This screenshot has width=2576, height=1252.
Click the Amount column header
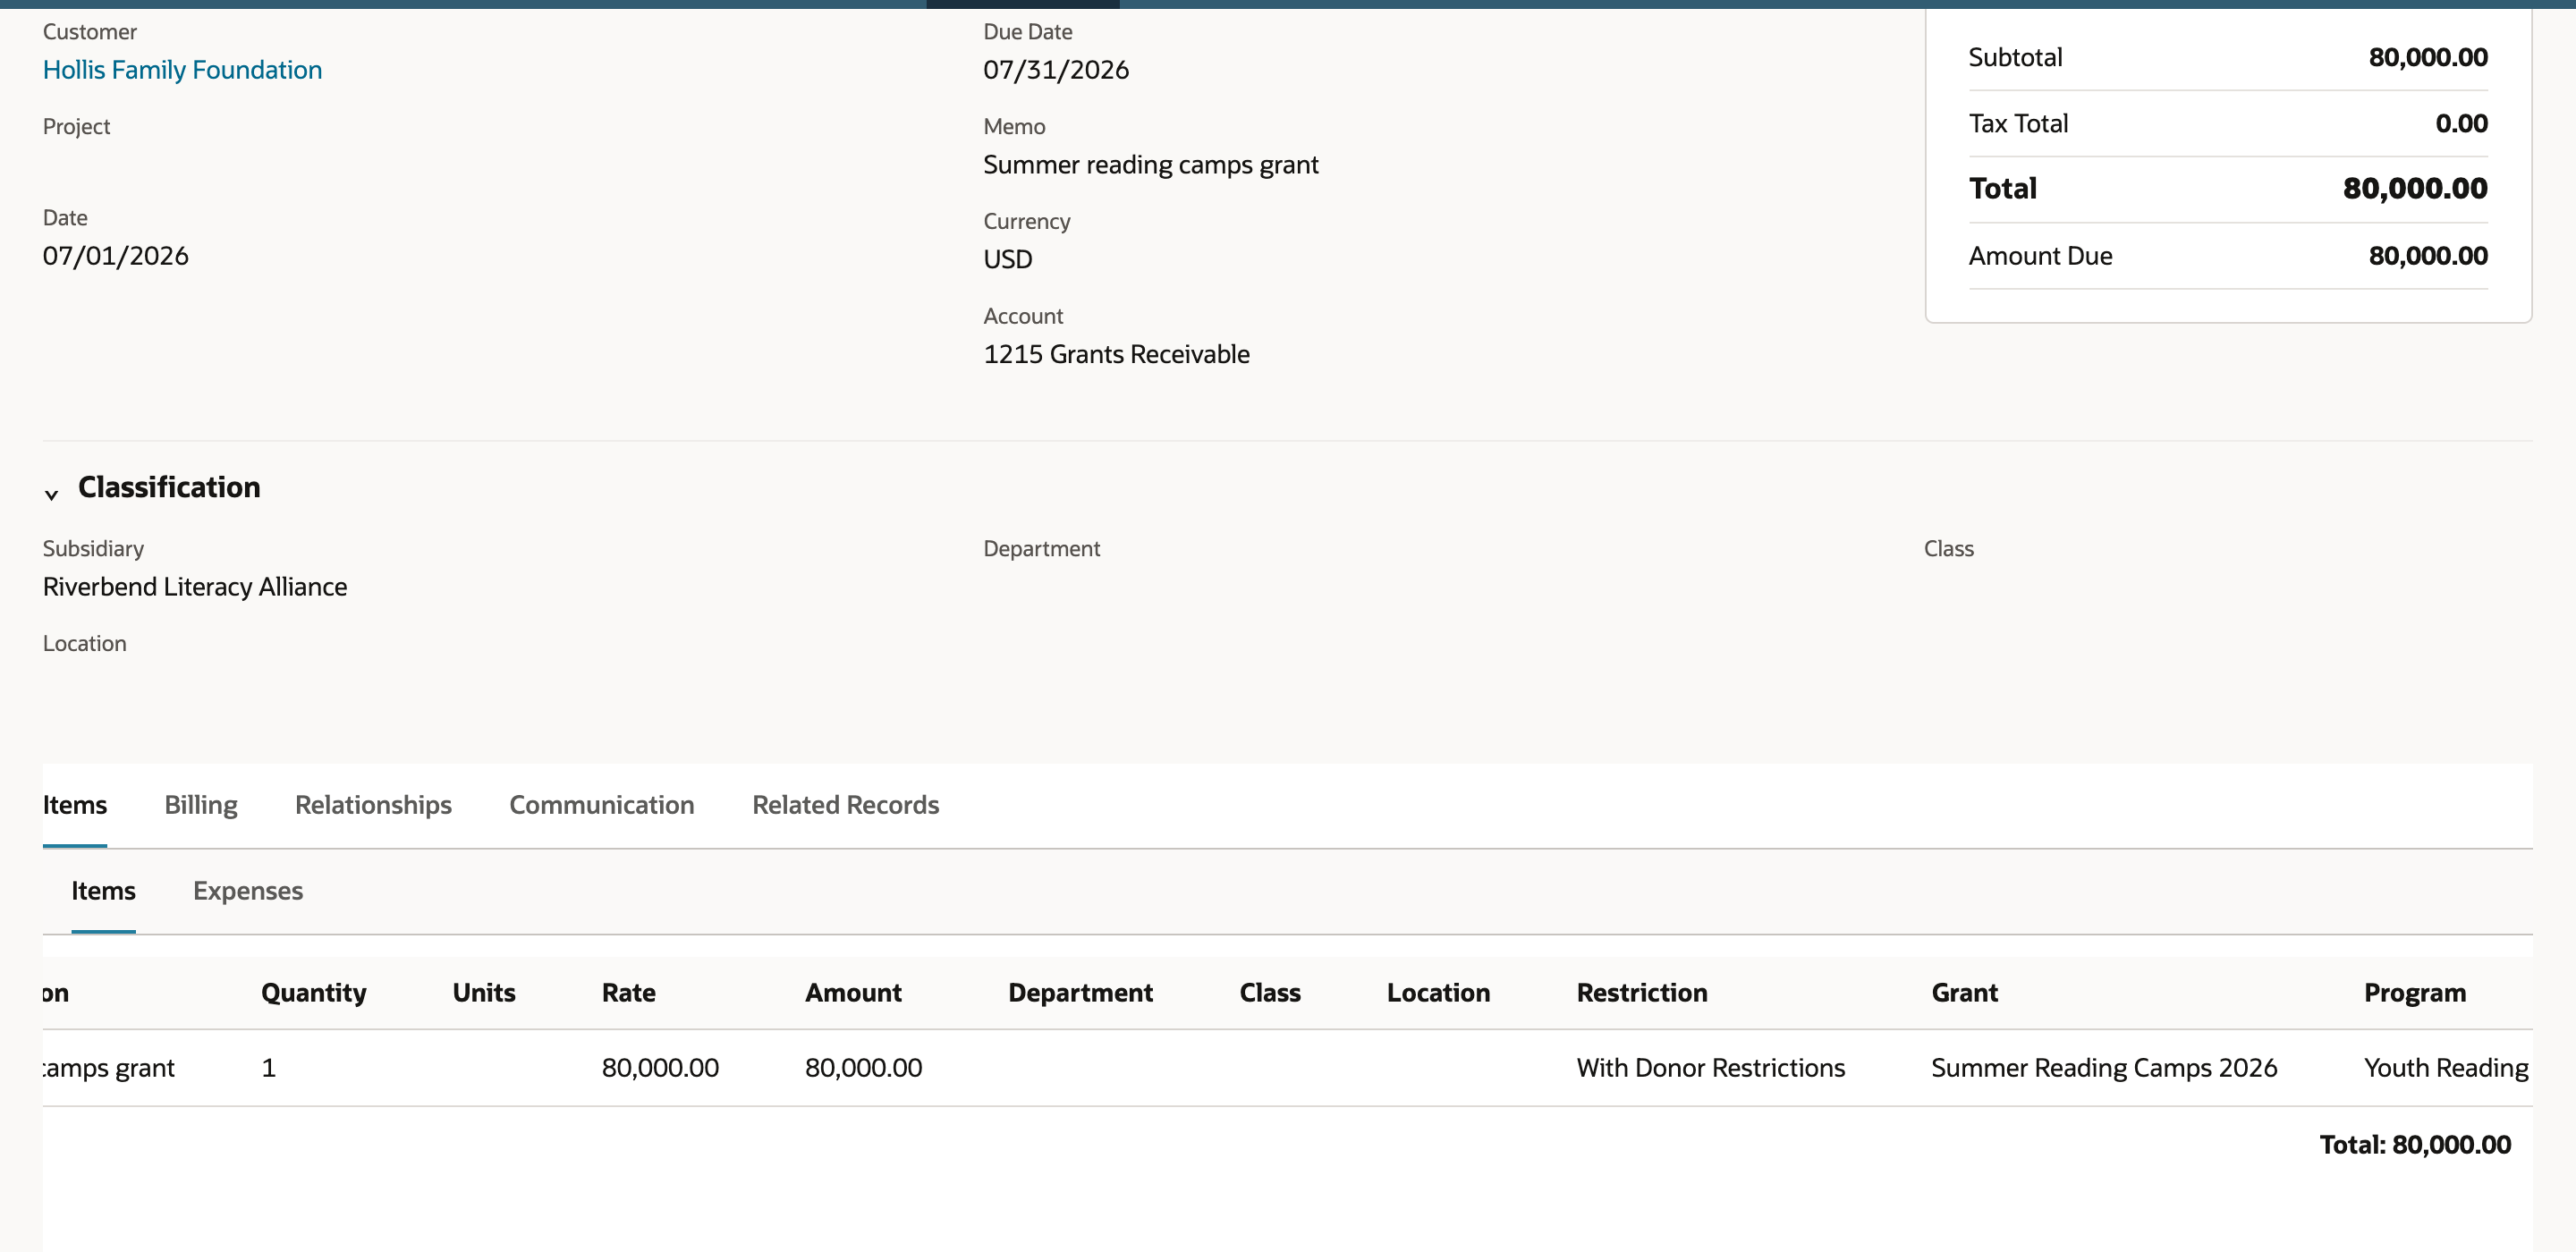[x=853, y=993]
